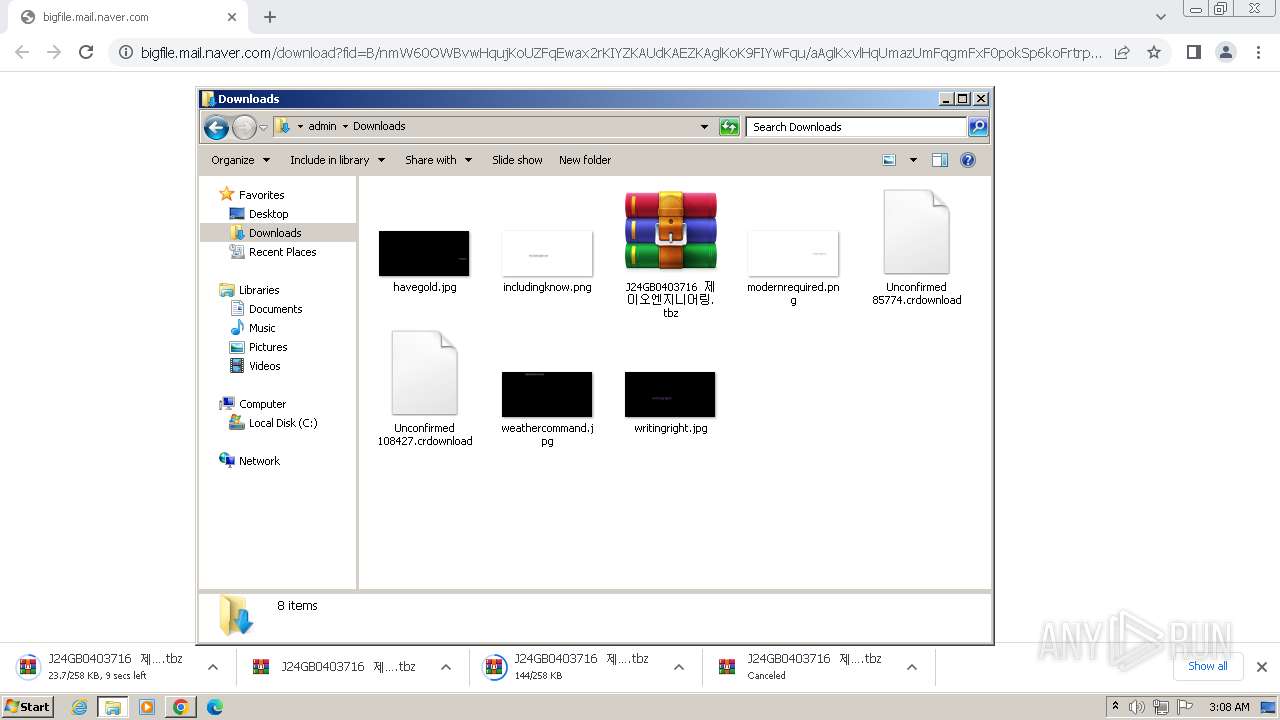Click the green refresh button in address bar
The image size is (1280, 720).
(729, 127)
